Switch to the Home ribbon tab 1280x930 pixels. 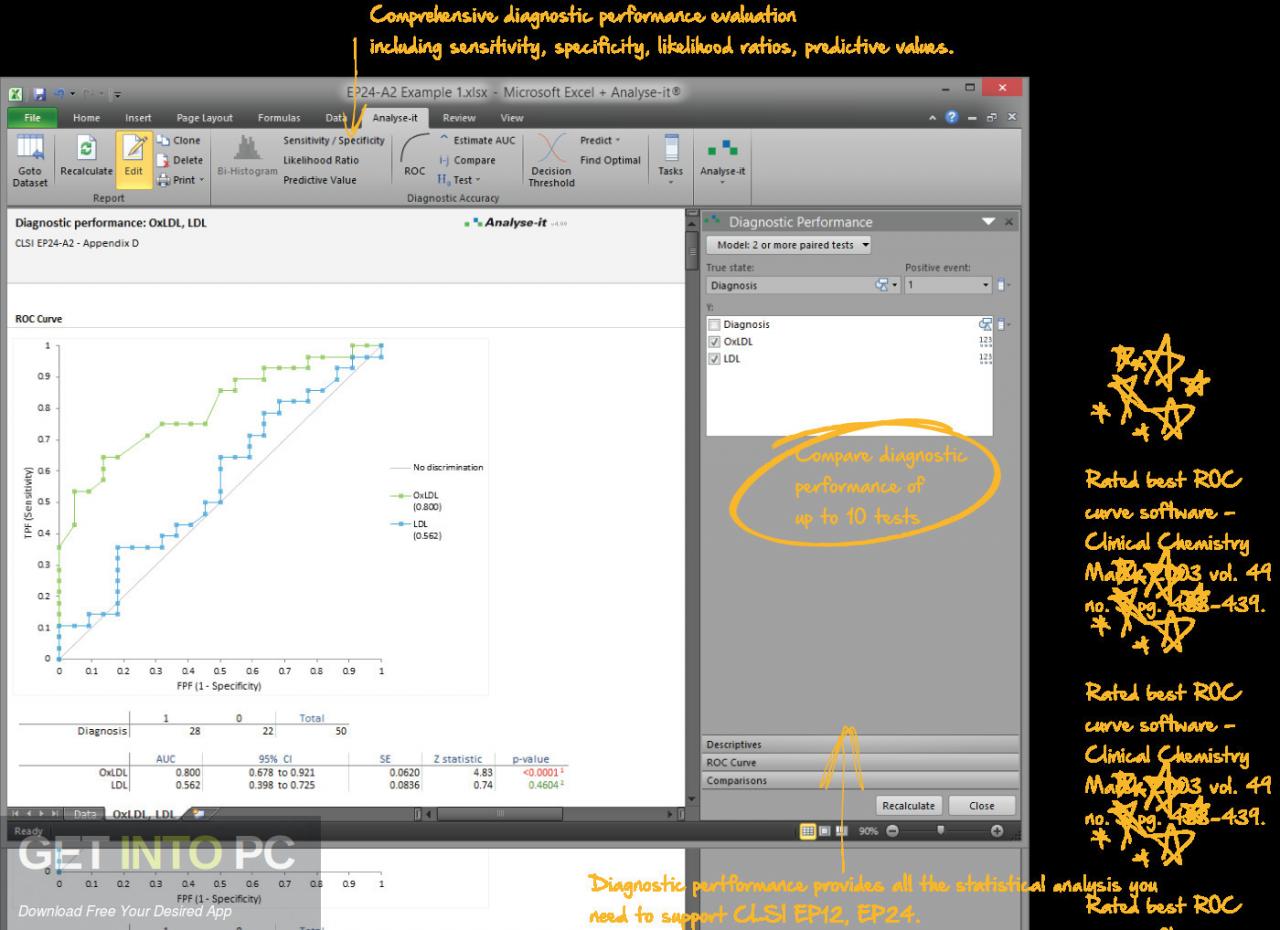[x=87, y=118]
